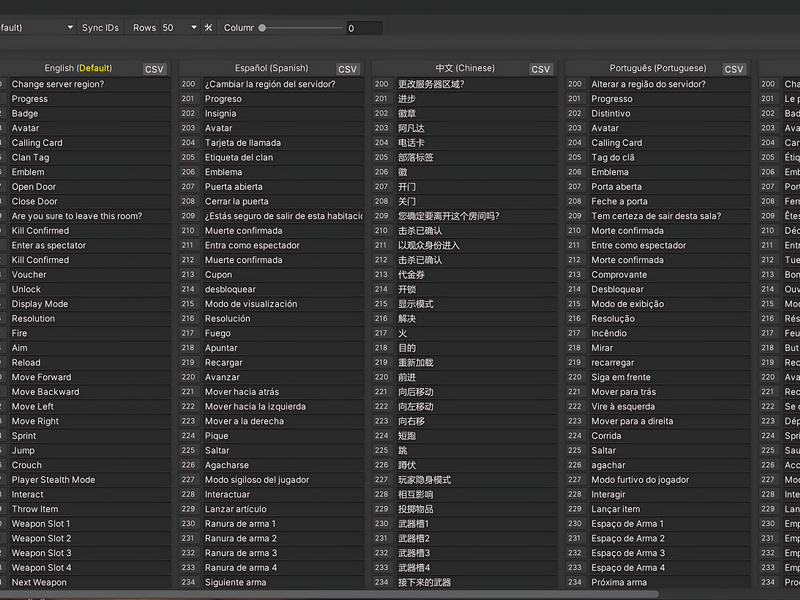Click the English 'Reload' cell

(x=90, y=363)
